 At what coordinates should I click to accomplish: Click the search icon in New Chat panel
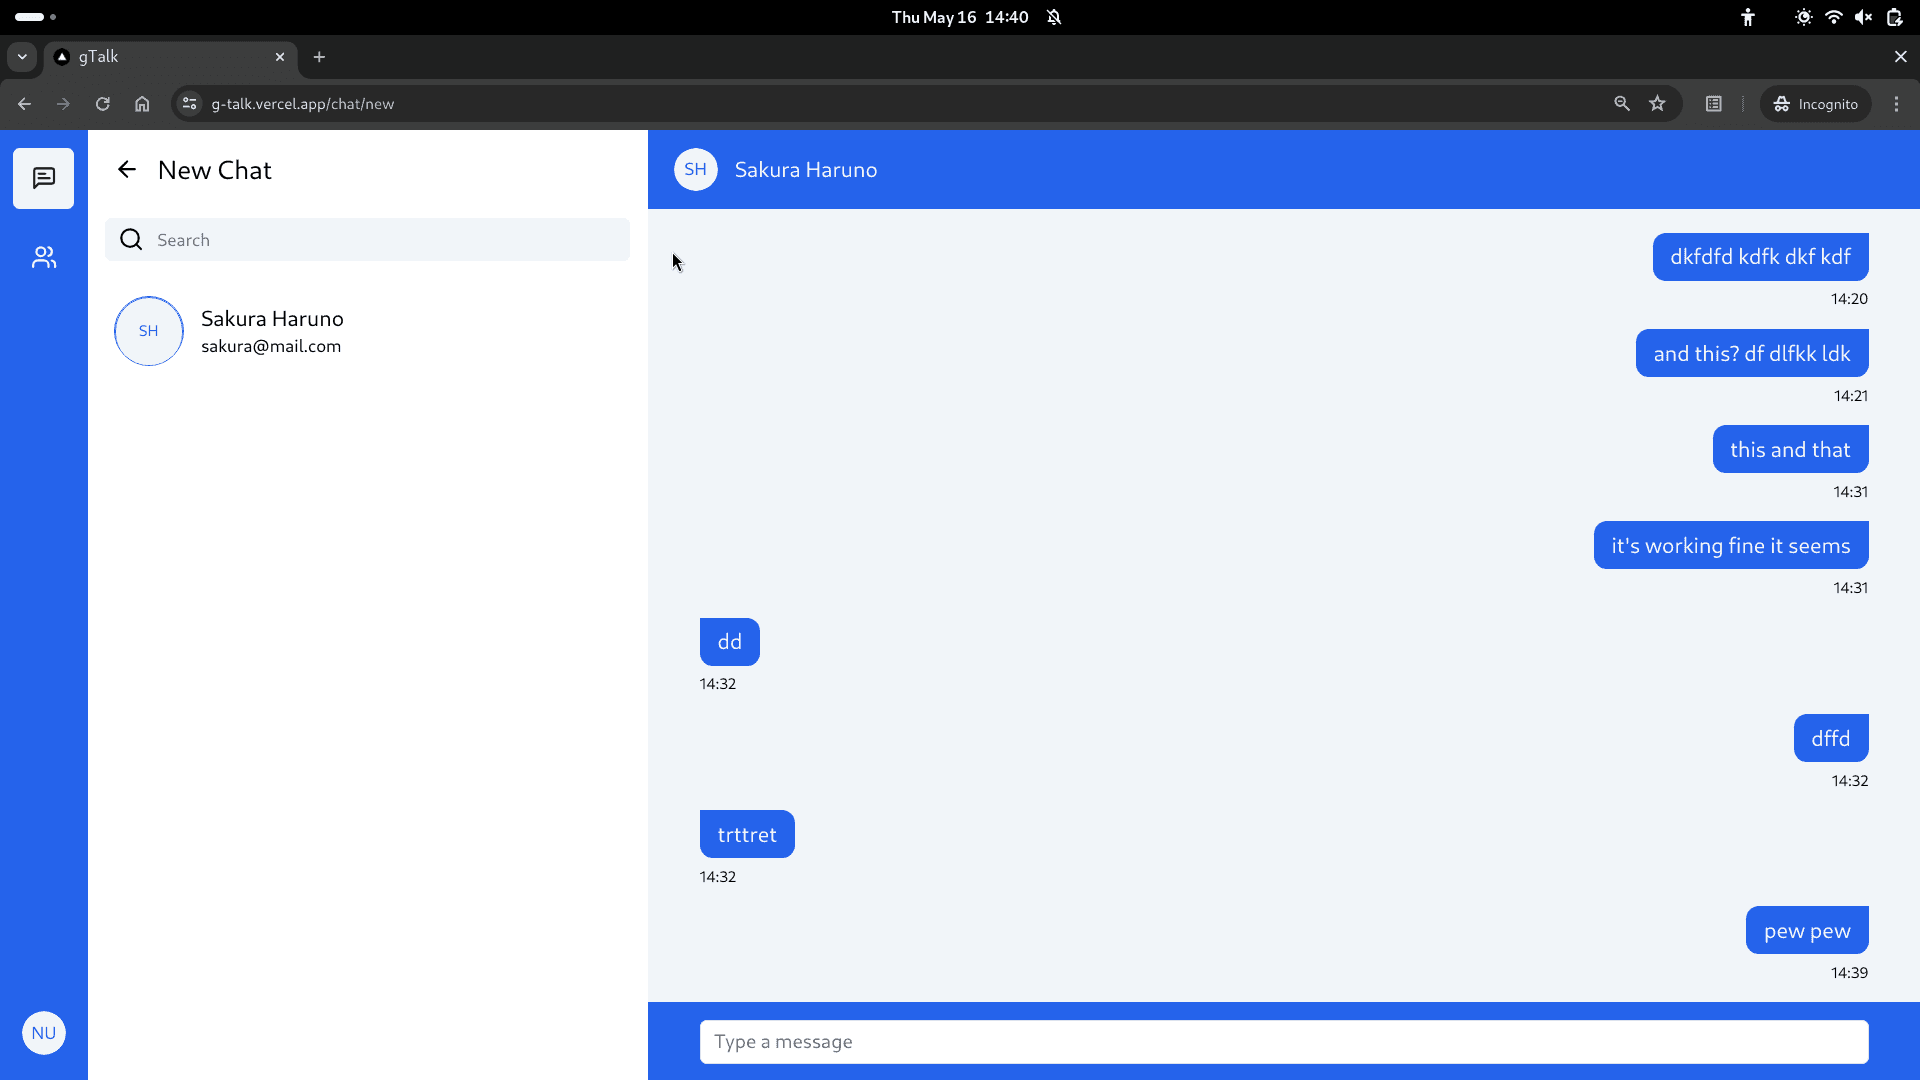(131, 239)
